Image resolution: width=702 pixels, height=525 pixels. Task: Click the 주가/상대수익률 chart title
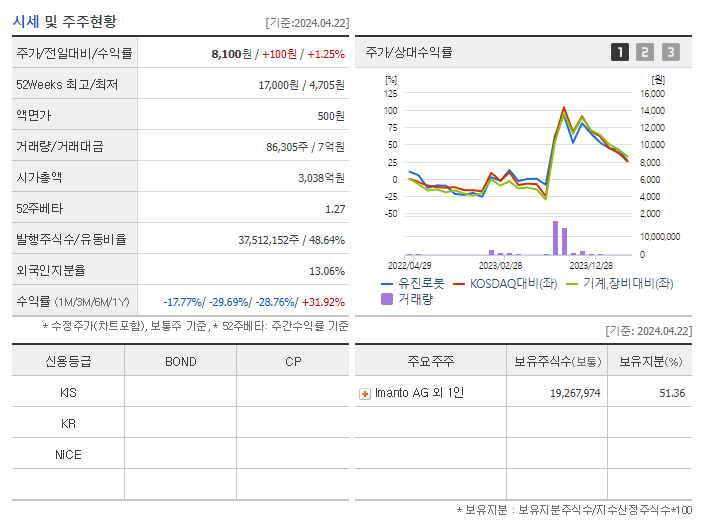409,52
